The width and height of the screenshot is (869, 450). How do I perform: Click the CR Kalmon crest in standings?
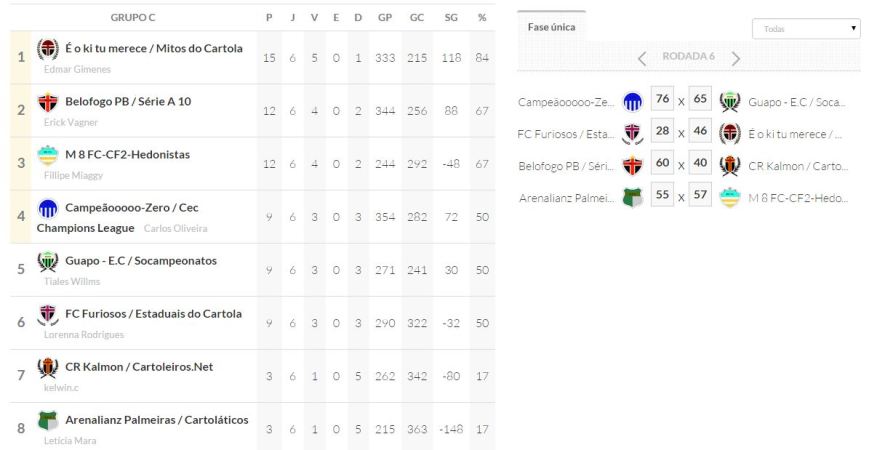click(x=48, y=367)
